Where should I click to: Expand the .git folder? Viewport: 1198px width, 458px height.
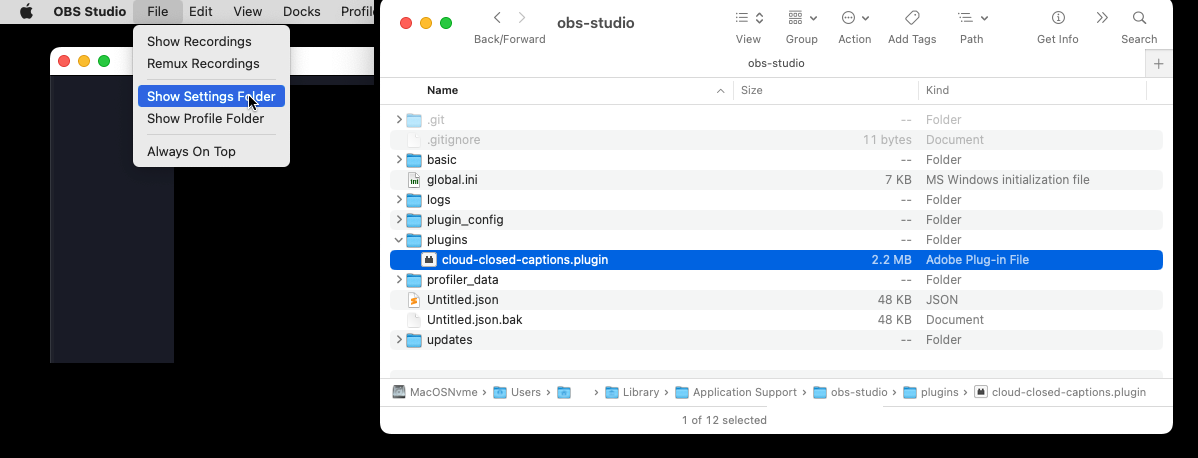399,120
